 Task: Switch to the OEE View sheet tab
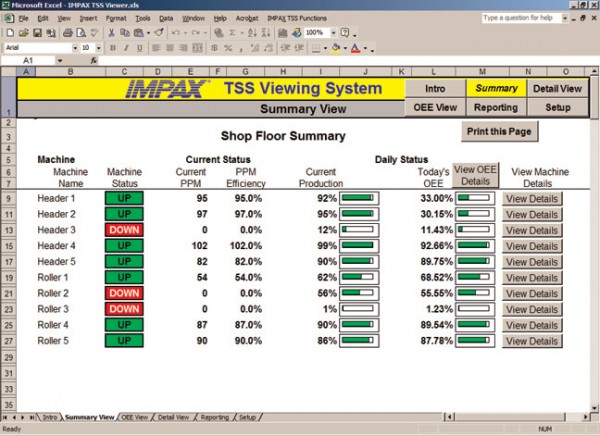[x=135, y=417]
